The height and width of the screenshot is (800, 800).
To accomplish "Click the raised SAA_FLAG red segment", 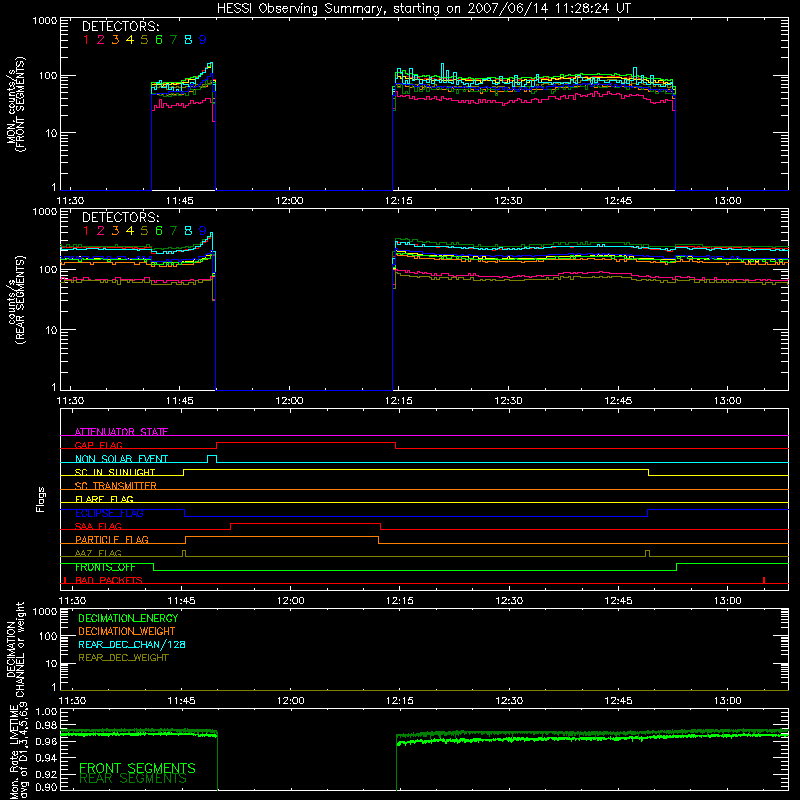I will pos(306,523).
